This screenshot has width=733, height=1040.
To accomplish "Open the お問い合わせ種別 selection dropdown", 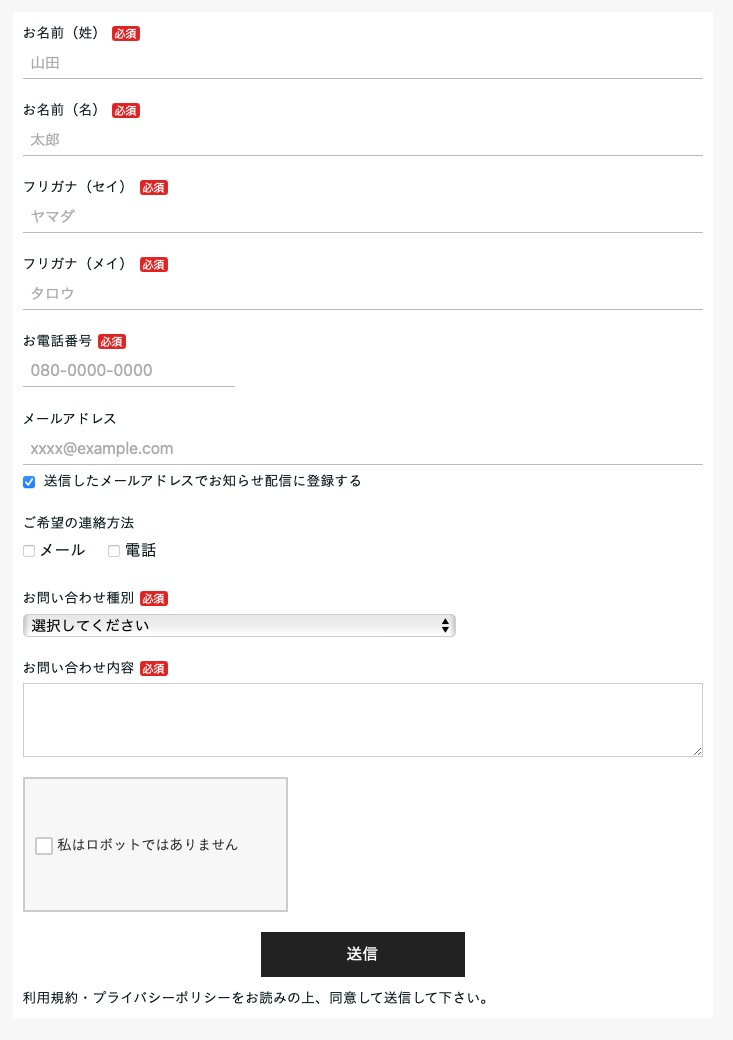I will pos(240,625).
